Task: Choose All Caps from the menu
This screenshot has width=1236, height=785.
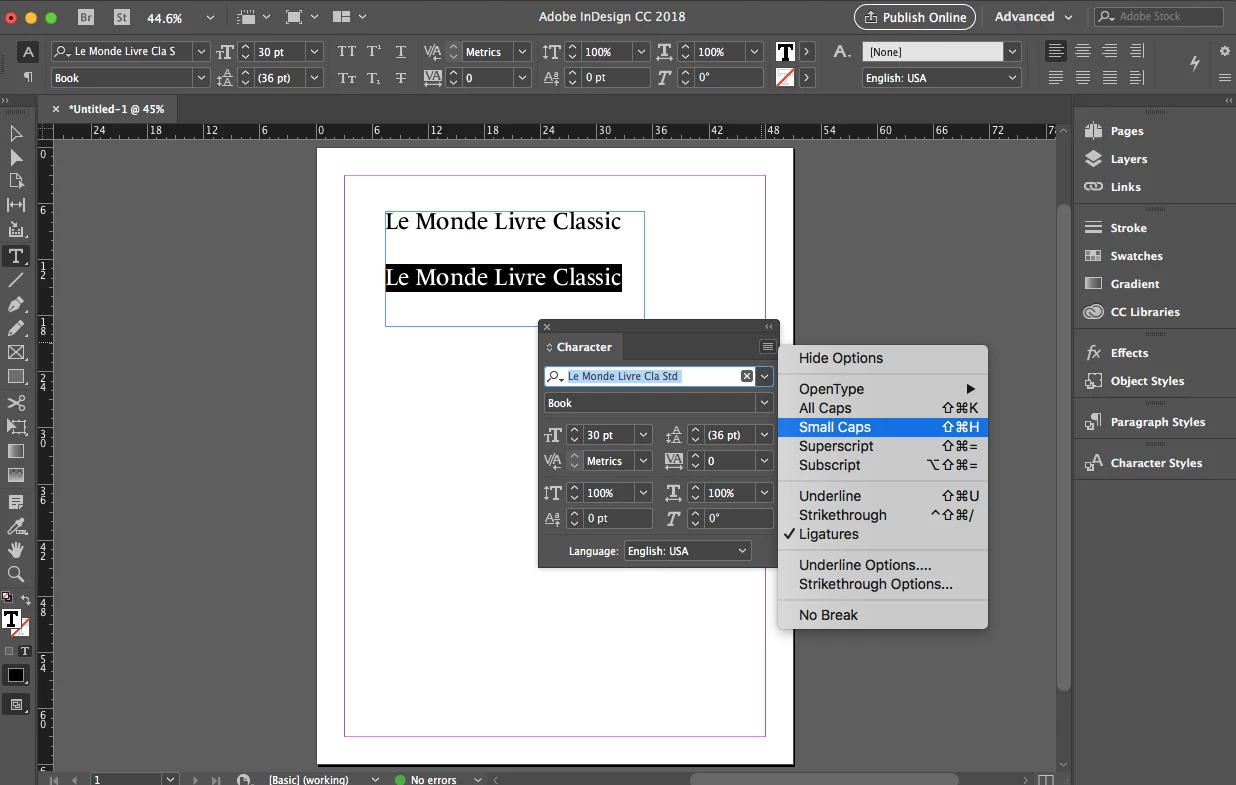Action: [x=883, y=408]
